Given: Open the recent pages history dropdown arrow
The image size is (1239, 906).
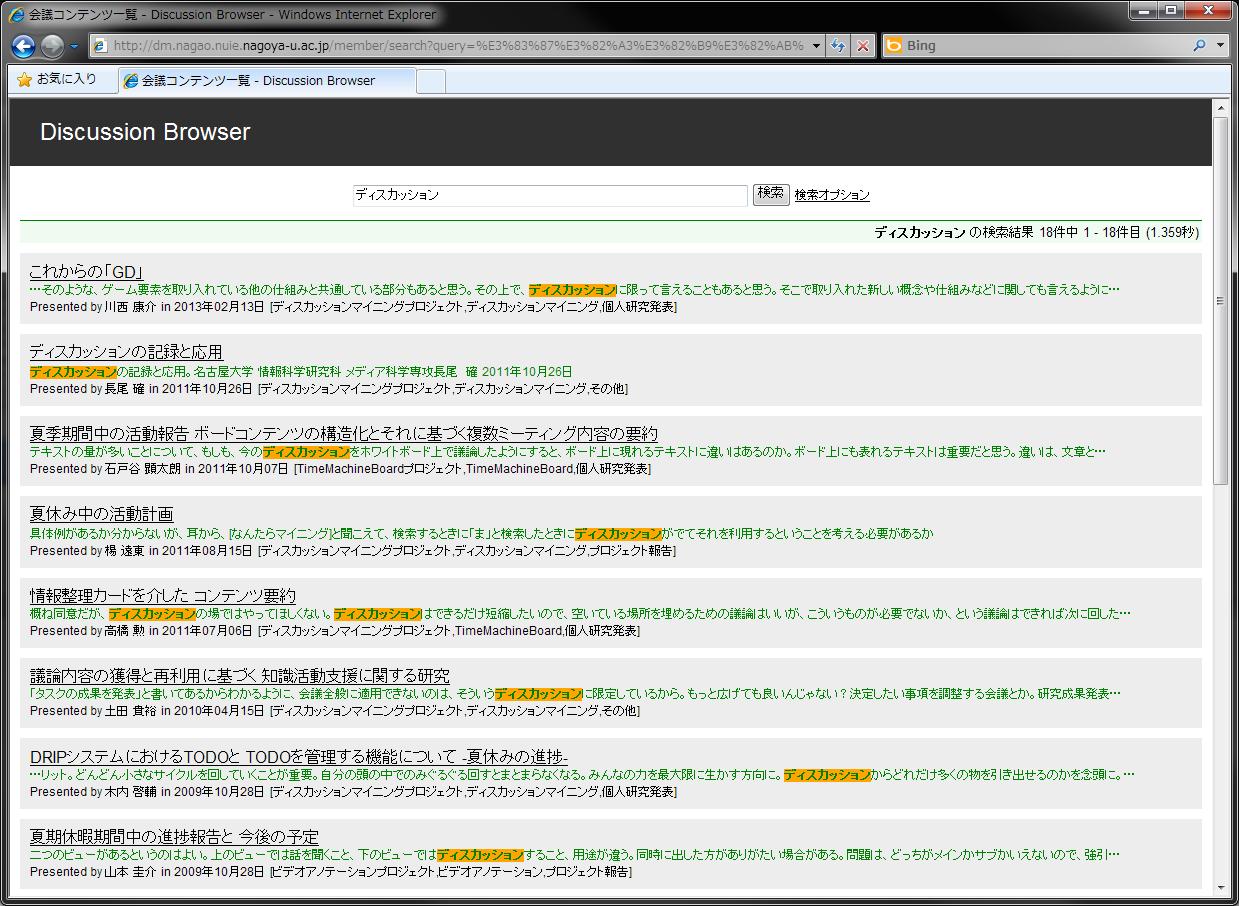Looking at the screenshot, I should click(x=74, y=46).
